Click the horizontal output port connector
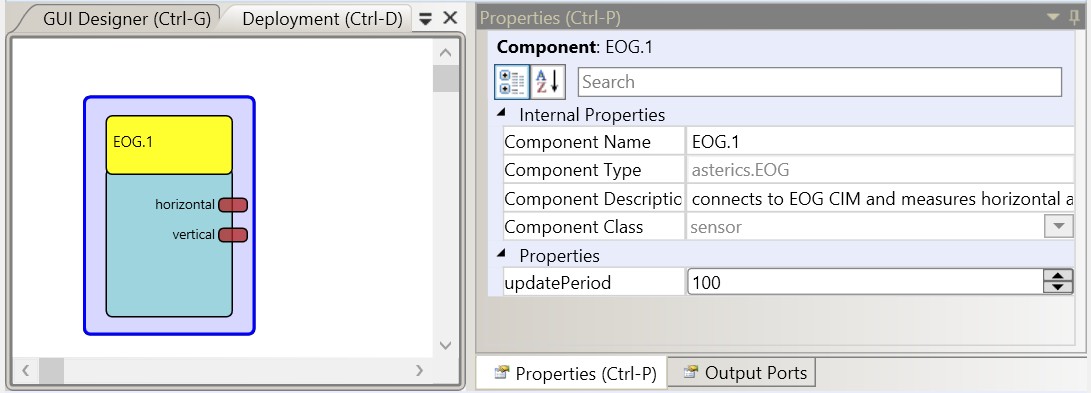The width and height of the screenshot is (1091, 393). click(x=233, y=204)
